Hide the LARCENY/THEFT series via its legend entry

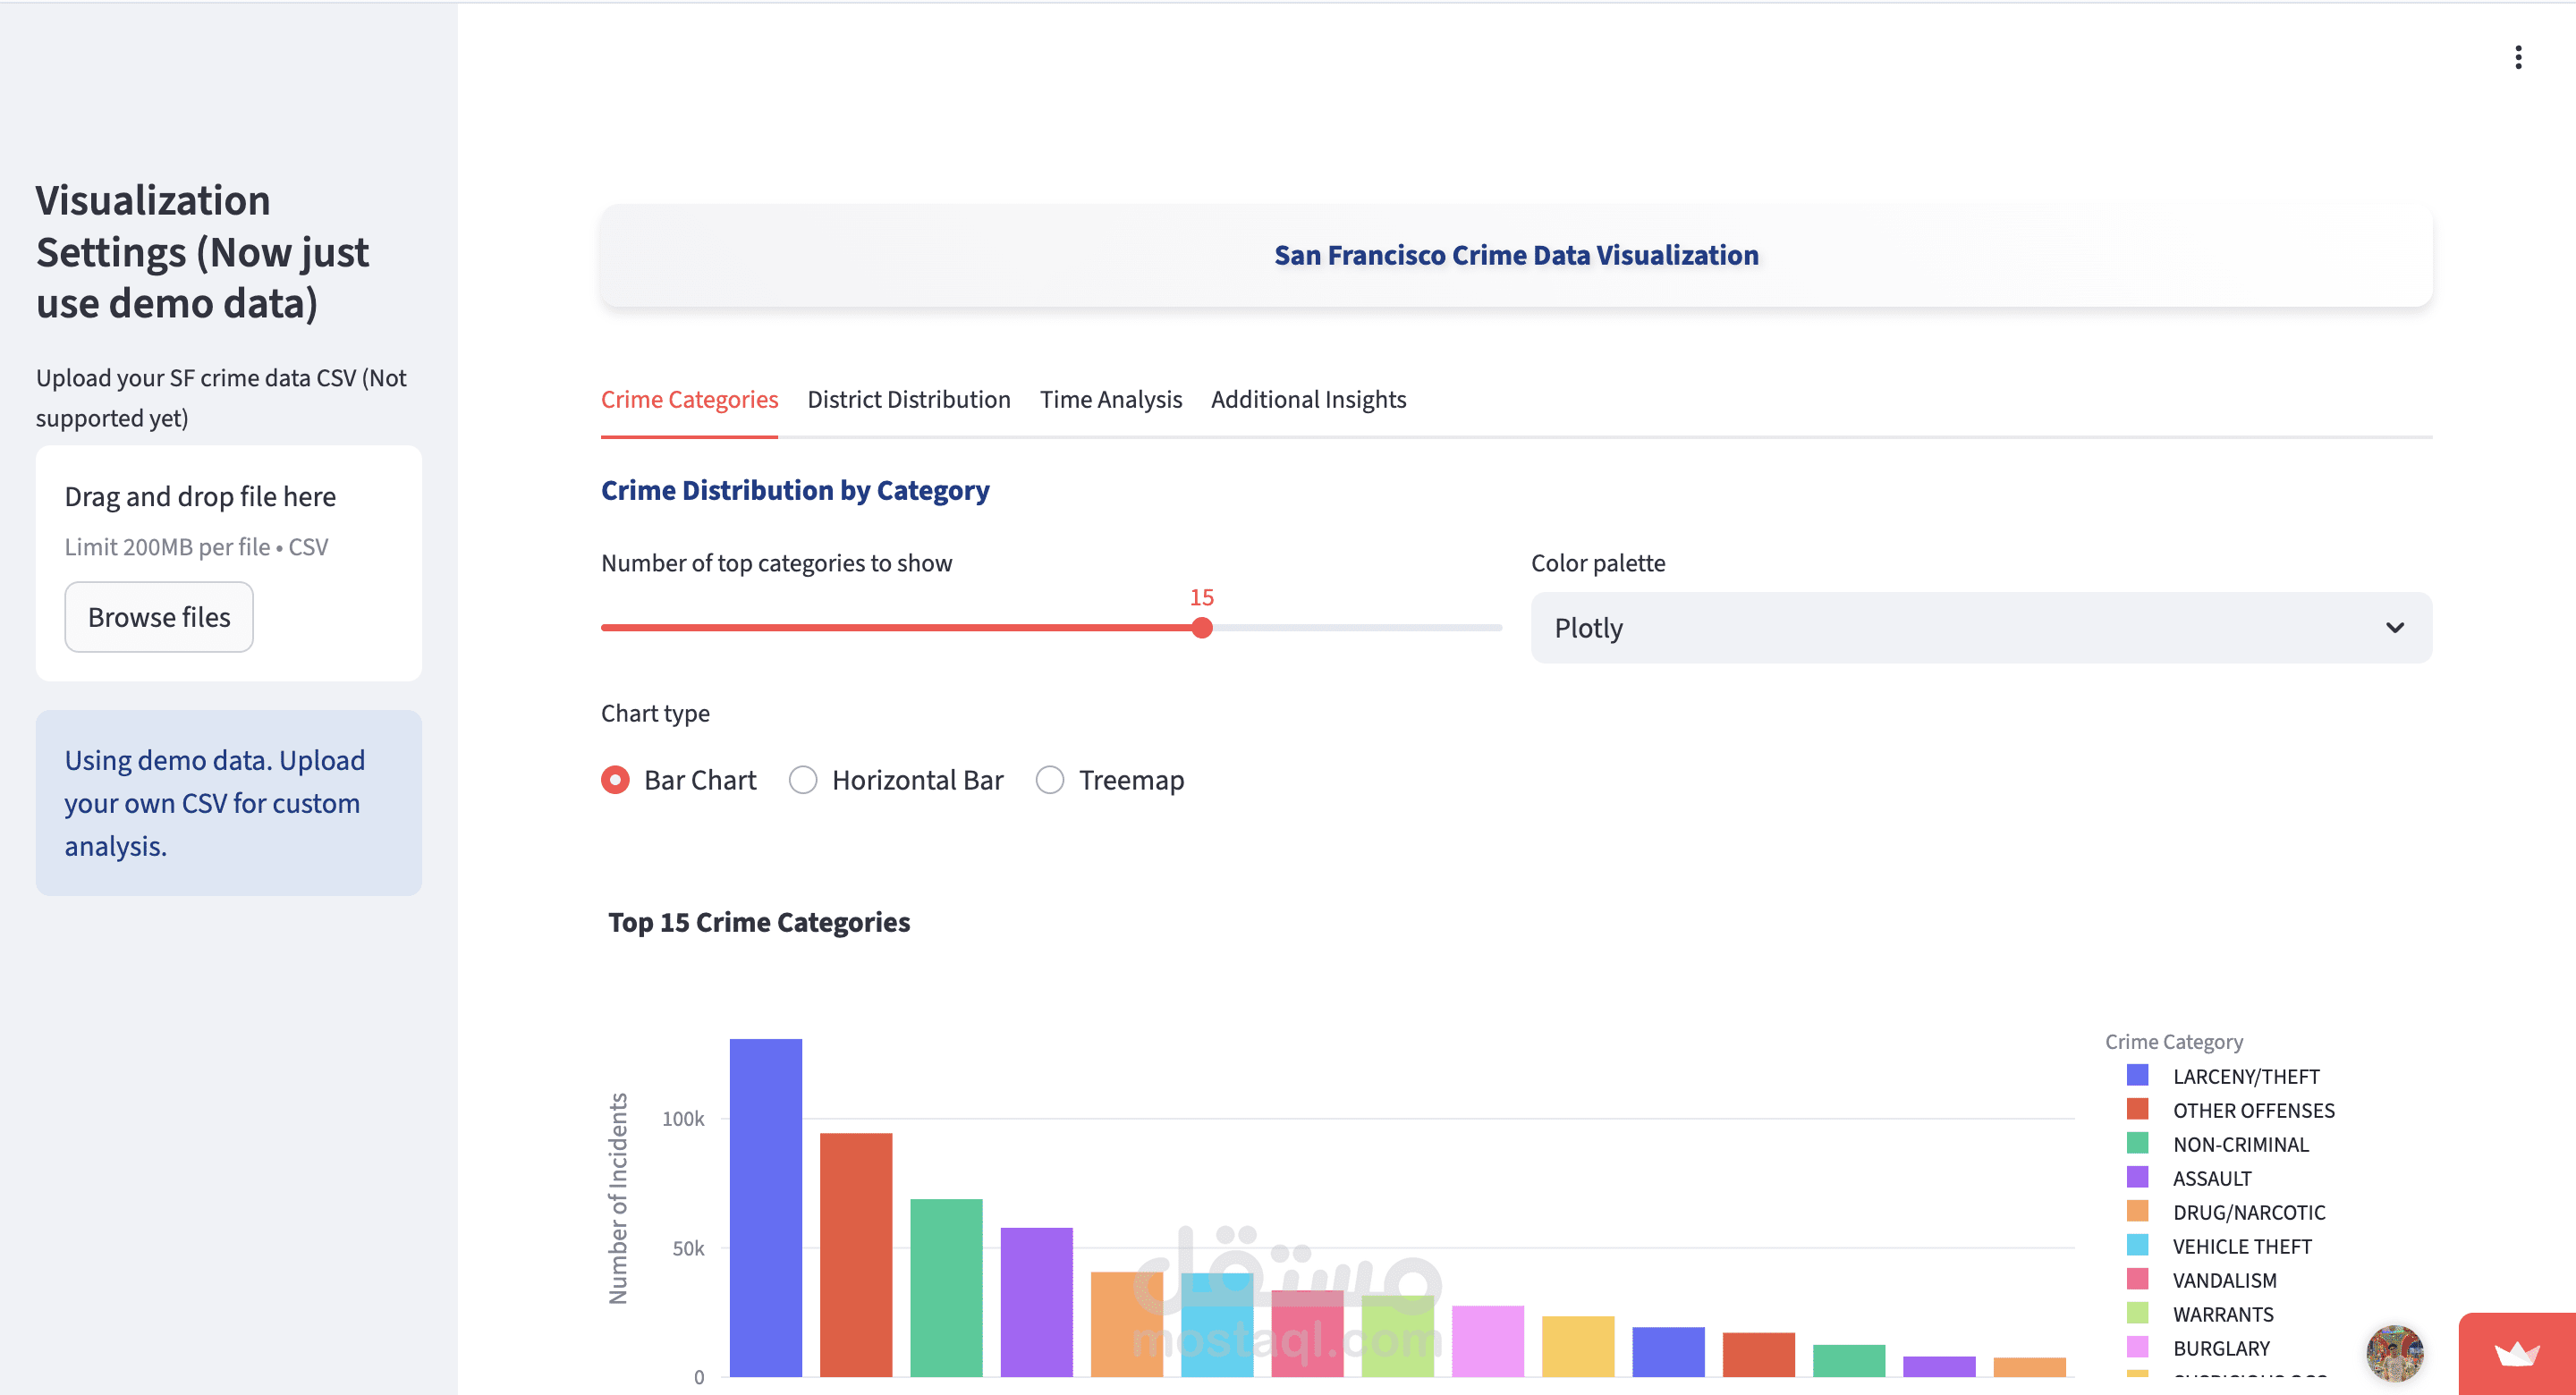[x=2246, y=1076]
